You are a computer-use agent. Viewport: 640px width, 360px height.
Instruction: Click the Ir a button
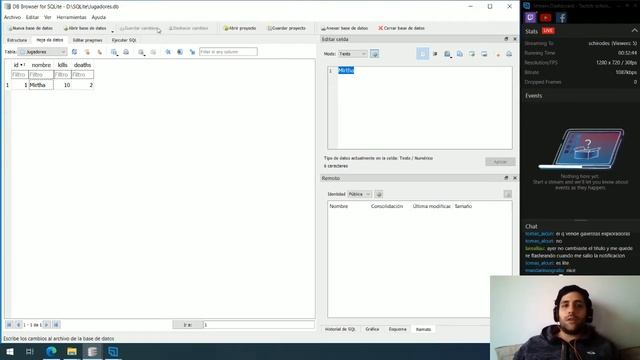pos(188,325)
